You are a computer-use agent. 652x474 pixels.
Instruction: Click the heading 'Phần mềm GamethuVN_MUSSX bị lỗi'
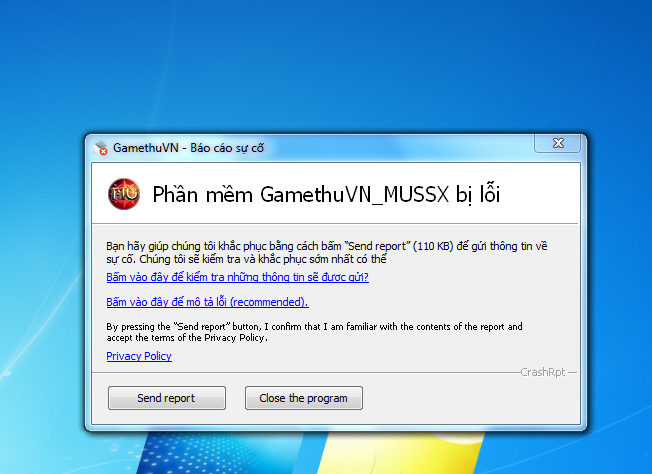[326, 195]
